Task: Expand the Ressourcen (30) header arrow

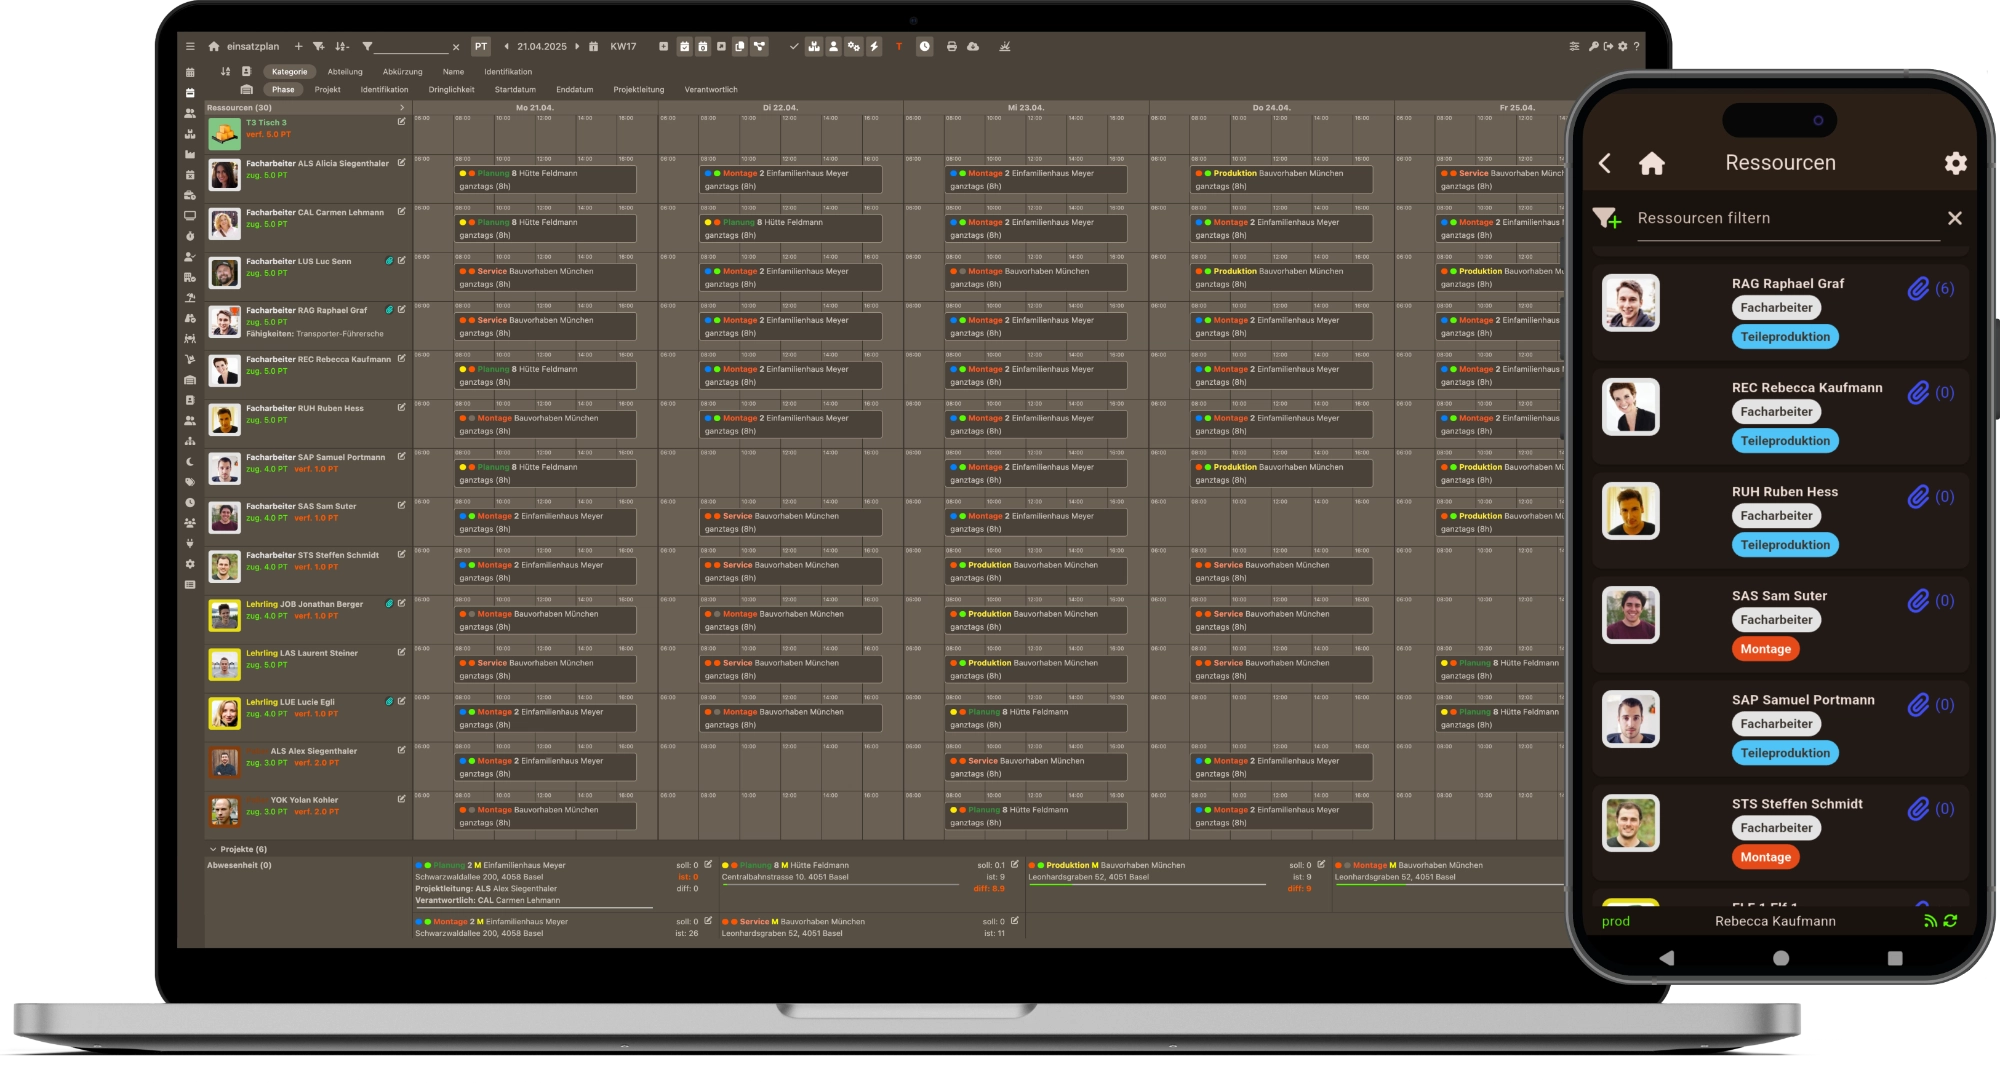Action: tap(402, 108)
